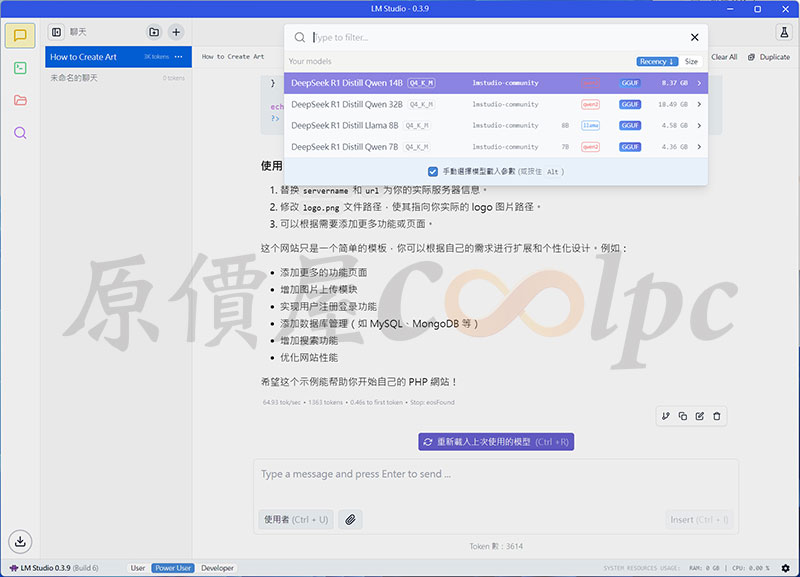Minimize the LM Studio window
The width and height of the screenshot is (800, 577).
(731, 9)
